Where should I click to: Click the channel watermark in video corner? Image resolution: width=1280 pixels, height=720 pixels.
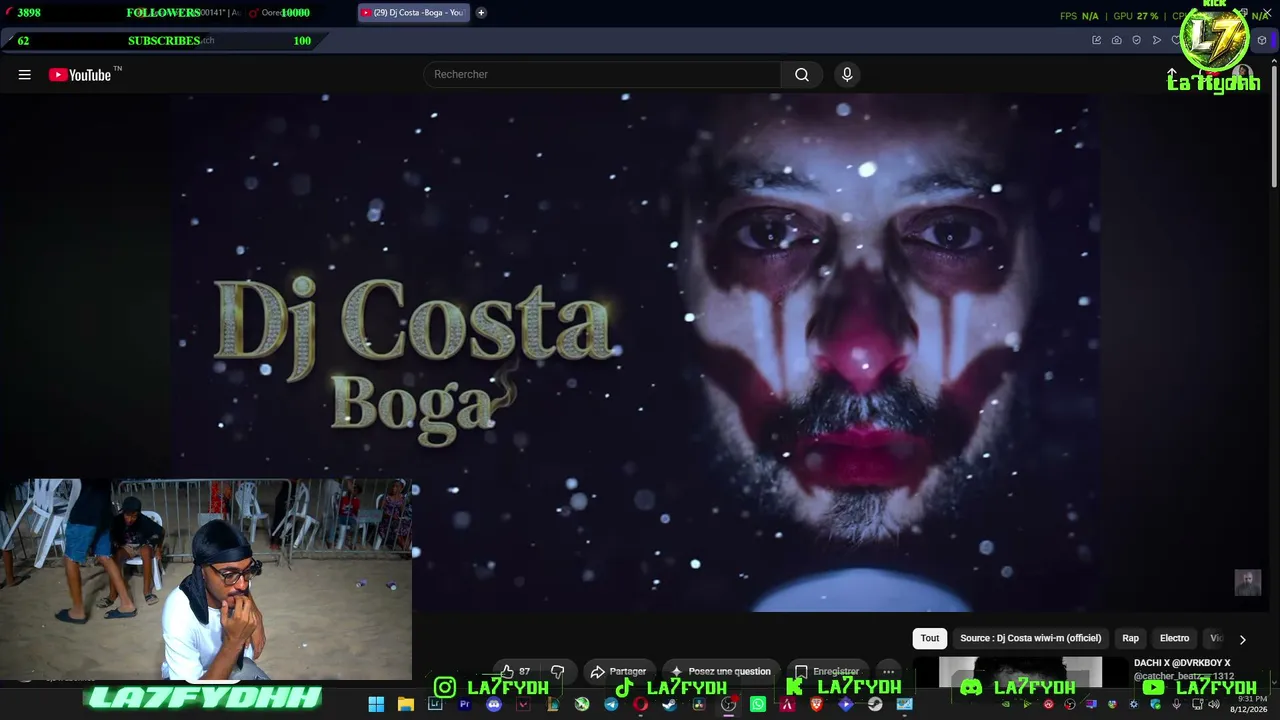pos(1247,583)
